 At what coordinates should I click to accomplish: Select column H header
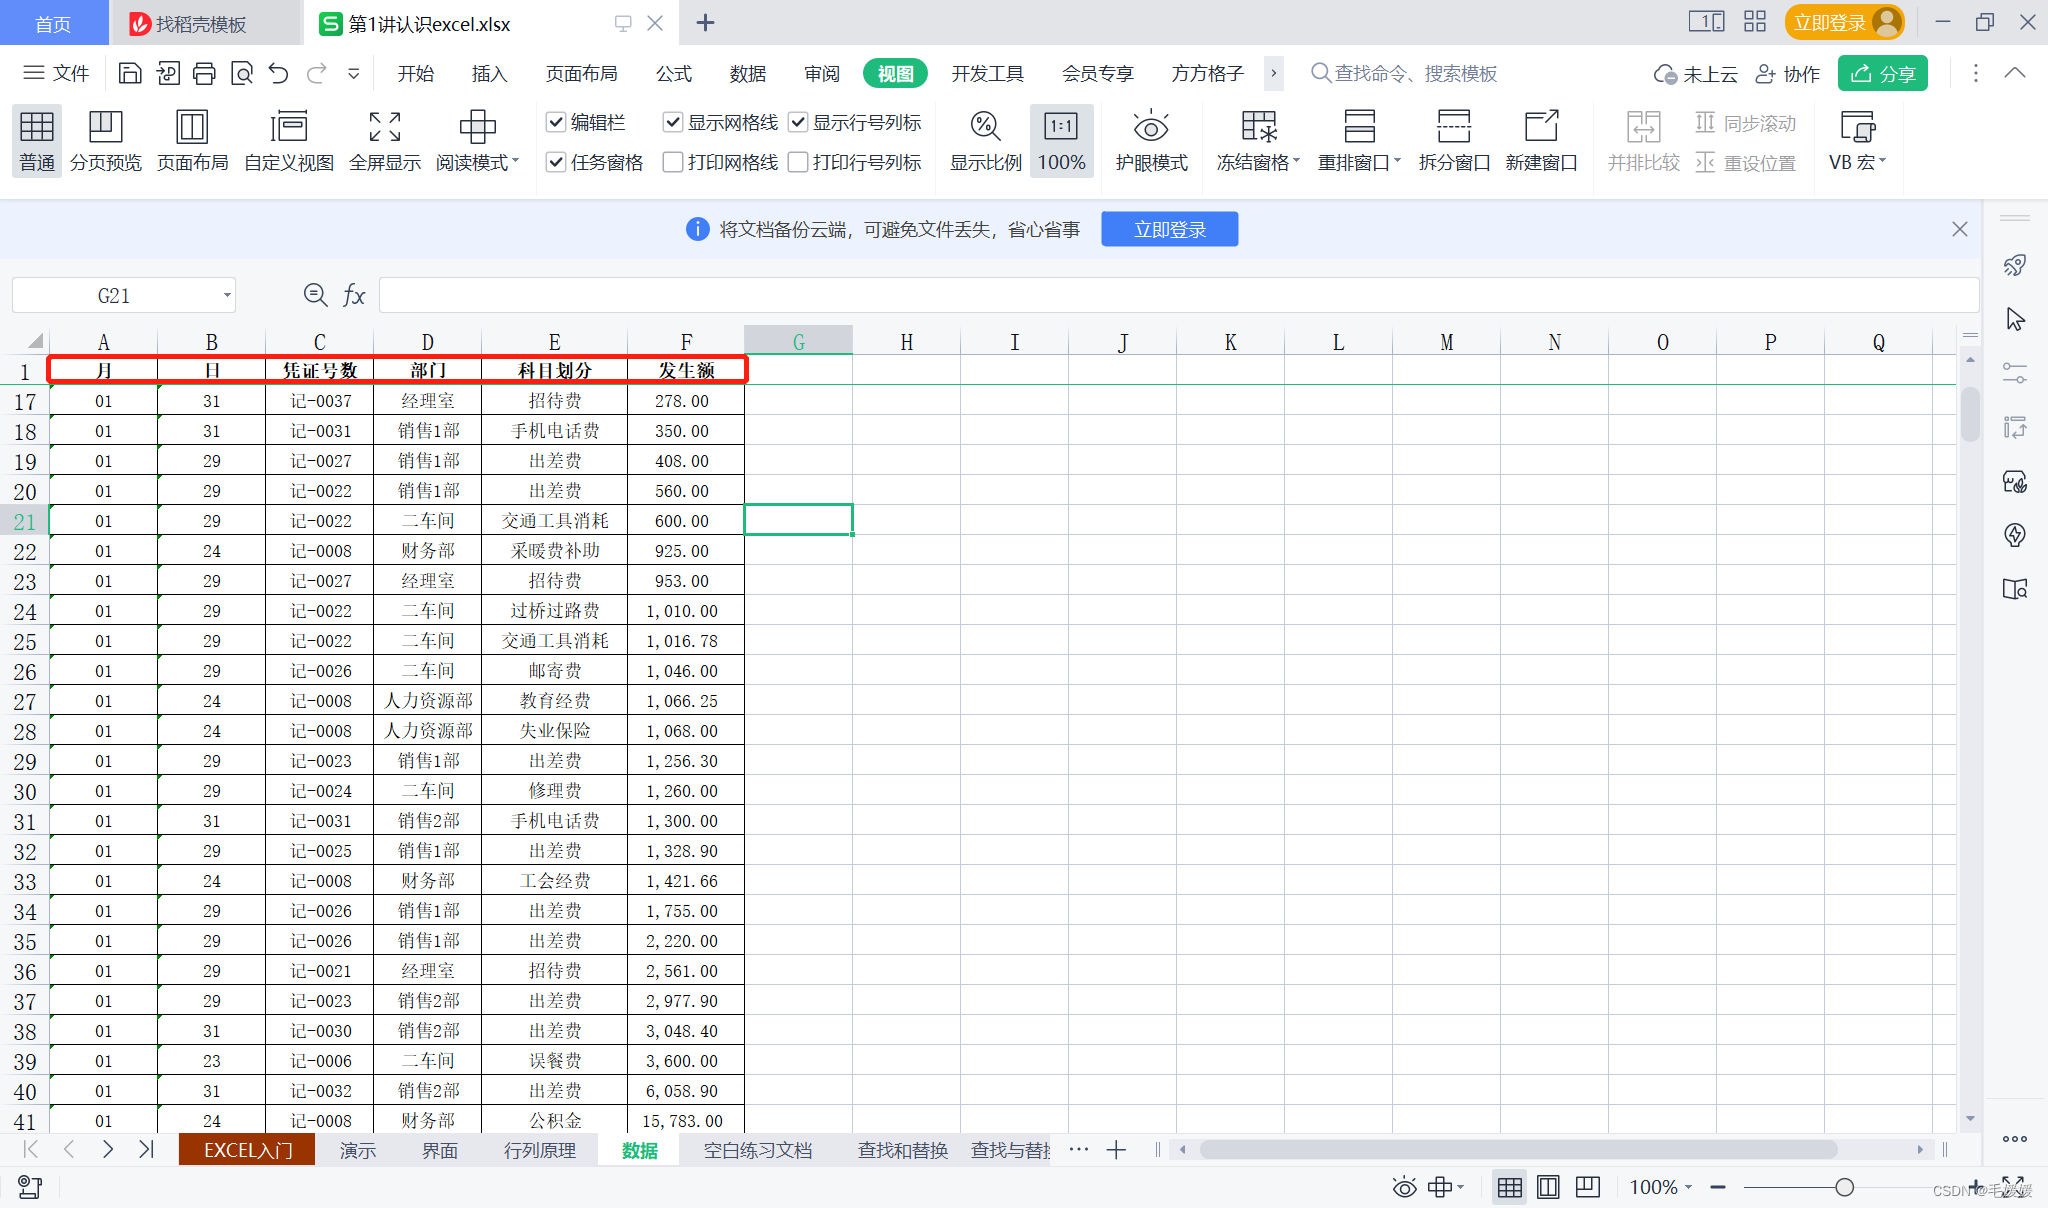pyautogui.click(x=906, y=342)
